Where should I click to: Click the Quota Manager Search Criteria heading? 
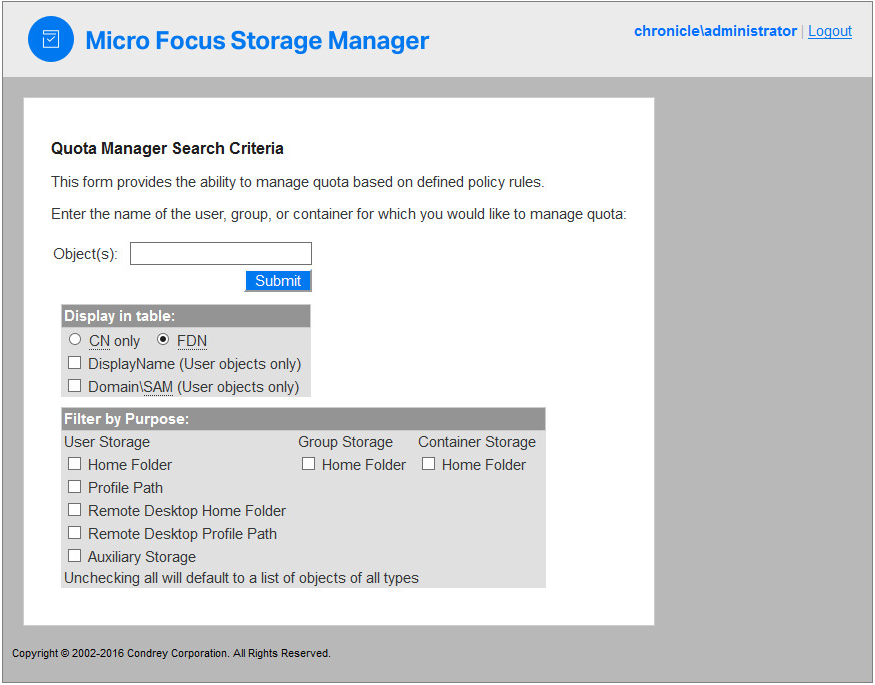click(x=167, y=149)
